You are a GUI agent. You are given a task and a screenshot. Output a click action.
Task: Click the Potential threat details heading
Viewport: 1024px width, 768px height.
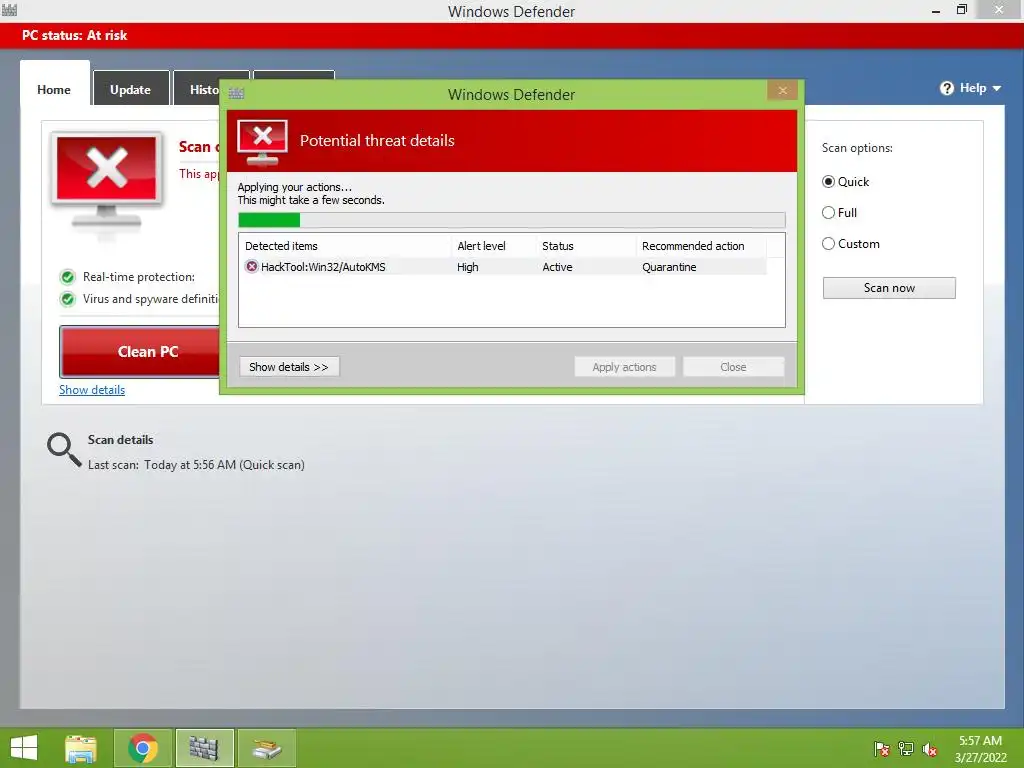click(x=377, y=140)
